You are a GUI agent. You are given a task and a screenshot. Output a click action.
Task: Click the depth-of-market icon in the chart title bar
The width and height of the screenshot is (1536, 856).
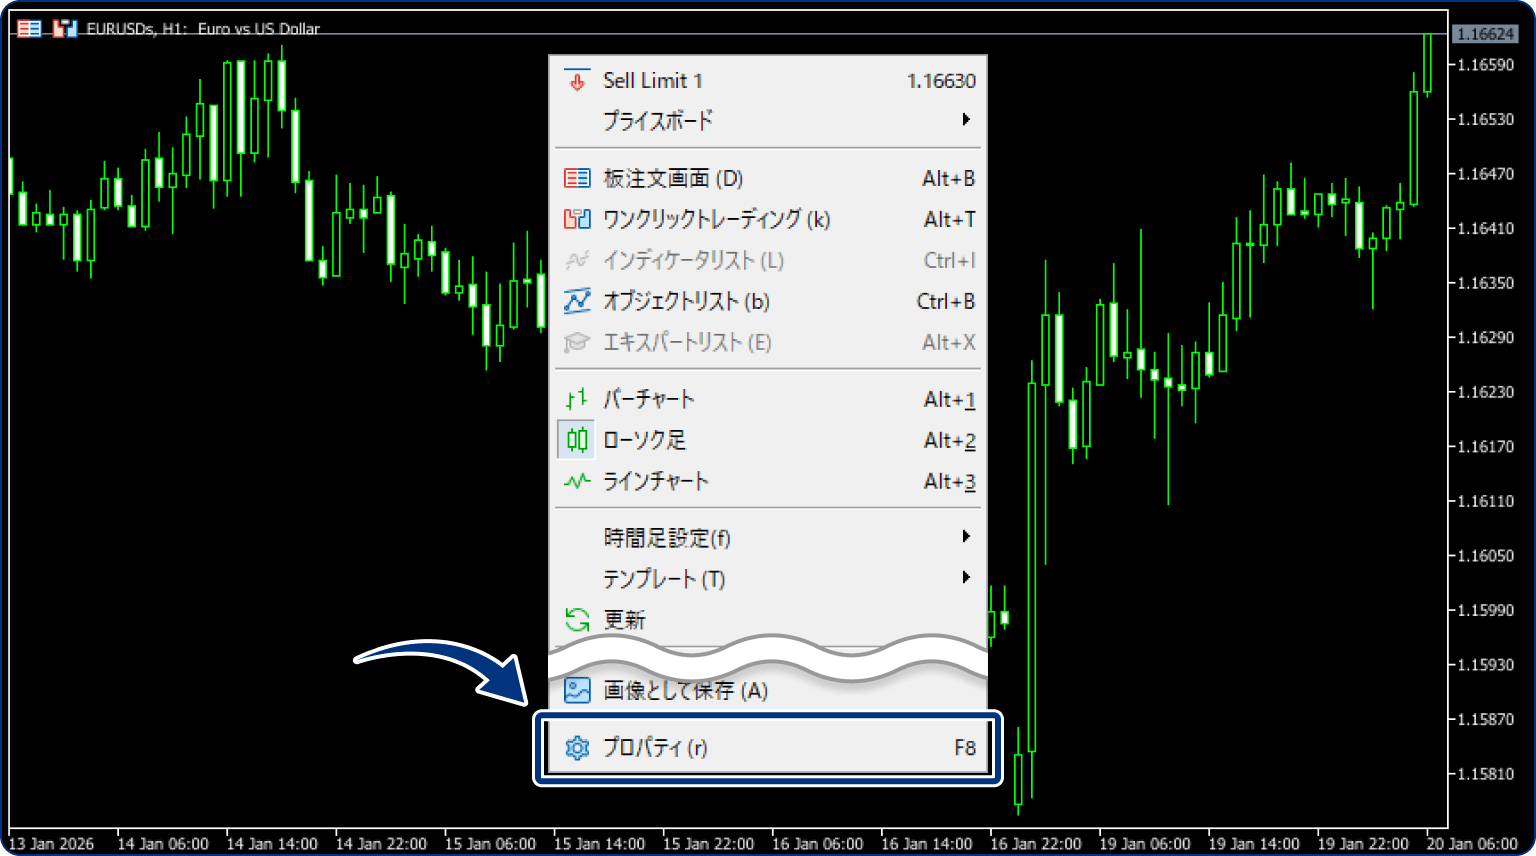[x=27, y=27]
